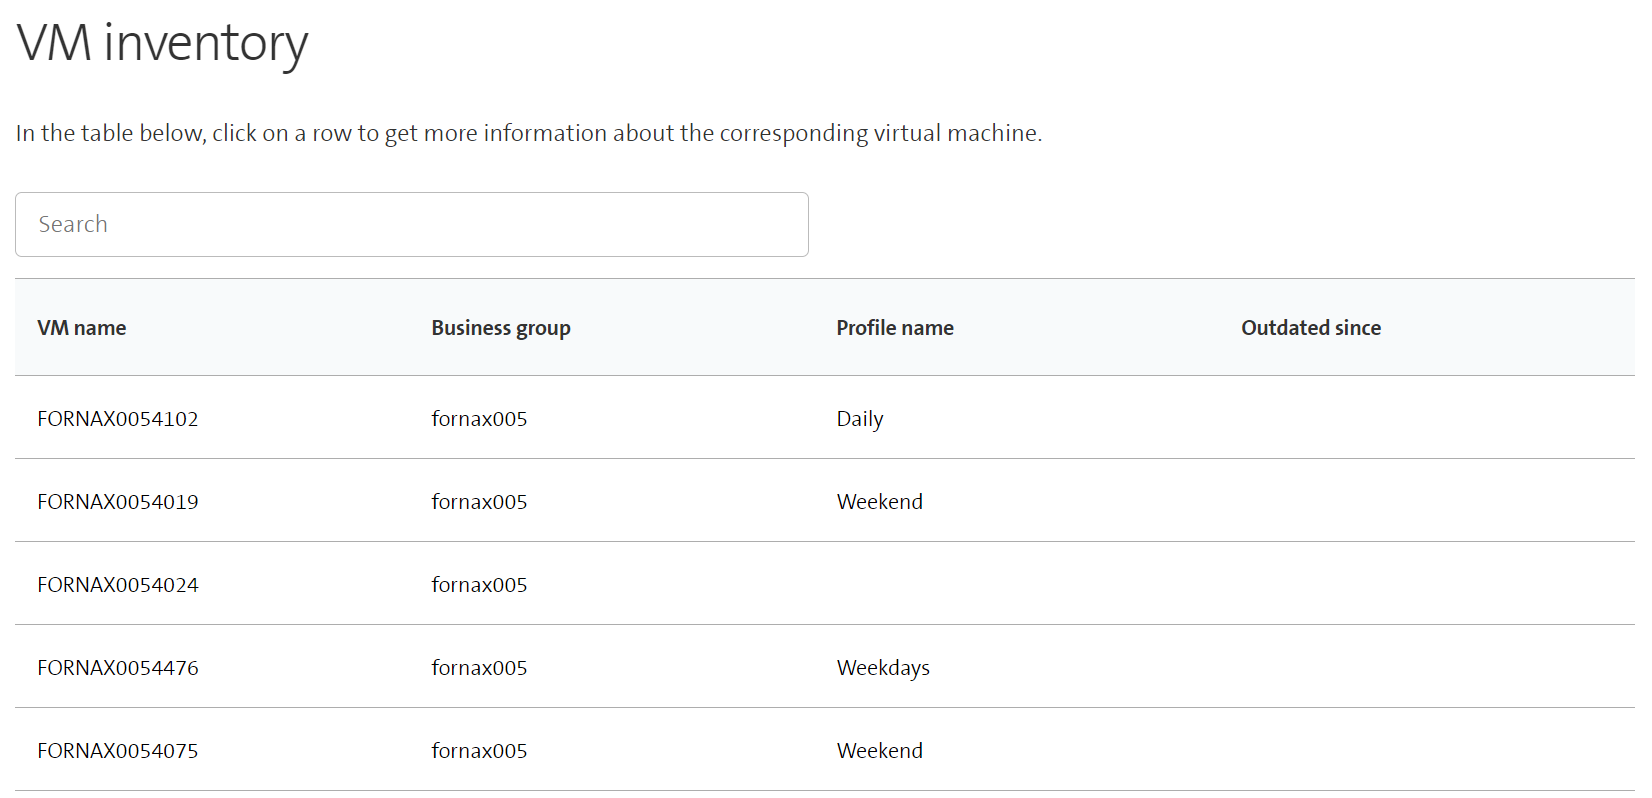Sort by the Business group column header
Image resolution: width=1652 pixels, height=798 pixels.
pyautogui.click(x=500, y=328)
